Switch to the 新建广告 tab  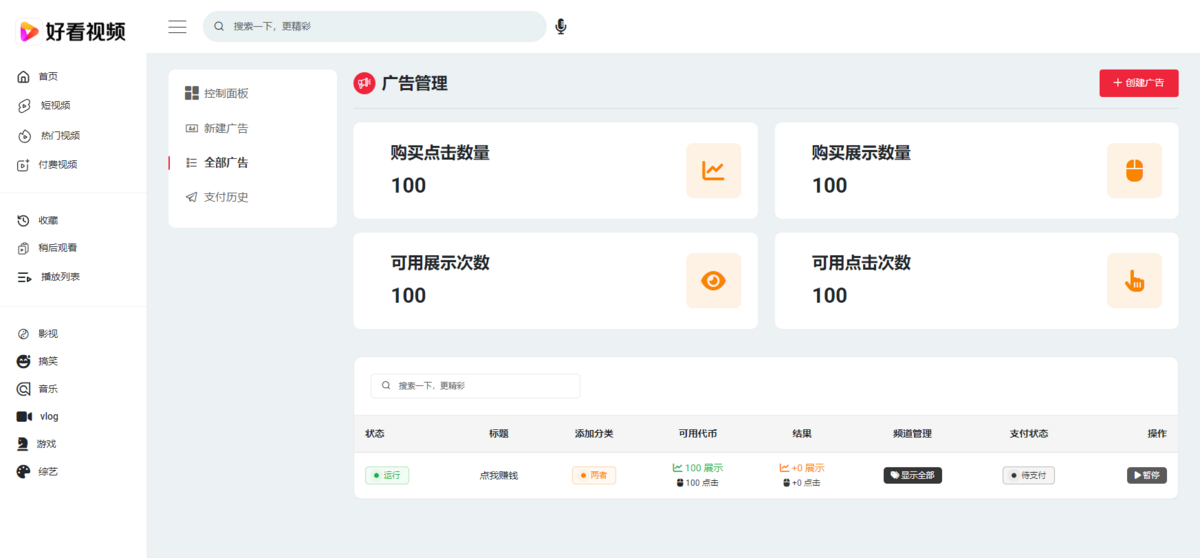[225, 128]
